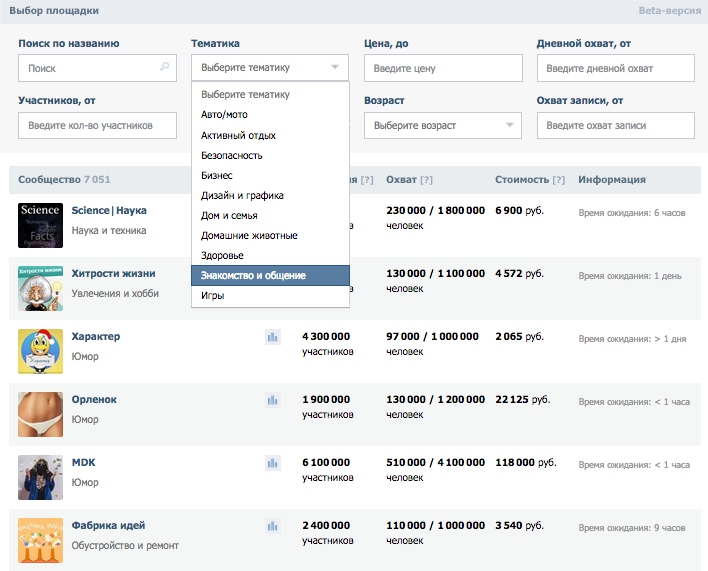Pick Домашние животные from the topic list
This screenshot has width=708, height=571.
270,235
